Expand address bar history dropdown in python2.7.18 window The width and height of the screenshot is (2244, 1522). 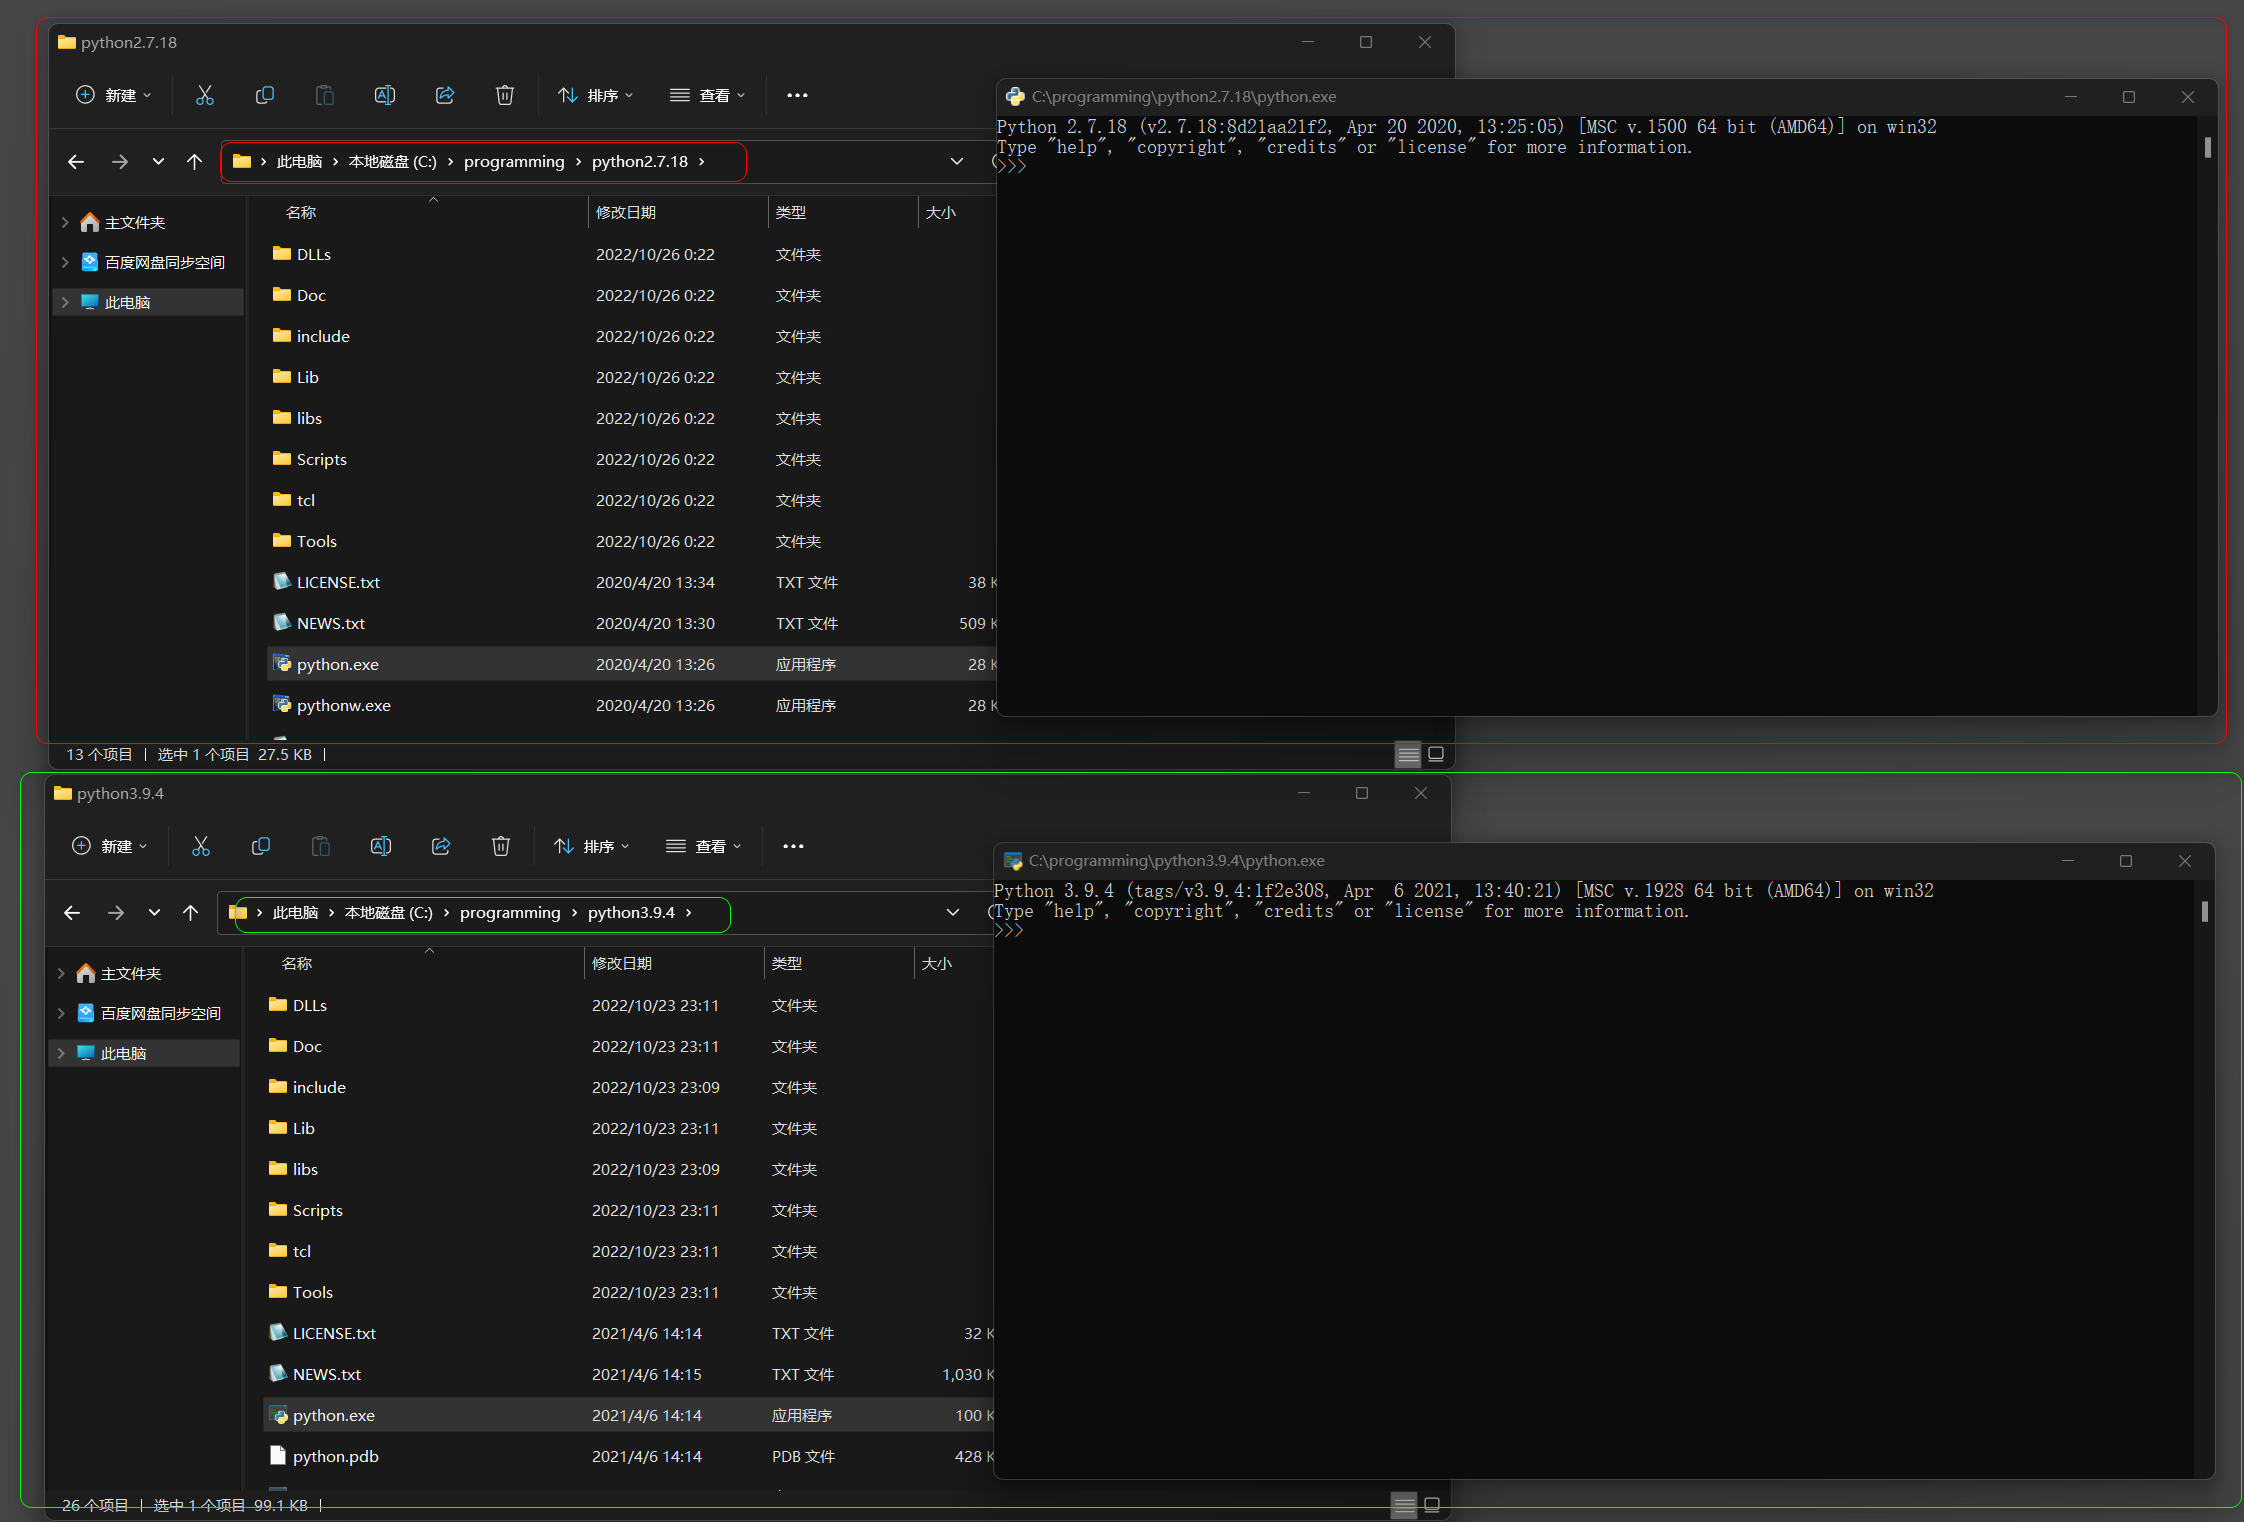click(x=957, y=161)
